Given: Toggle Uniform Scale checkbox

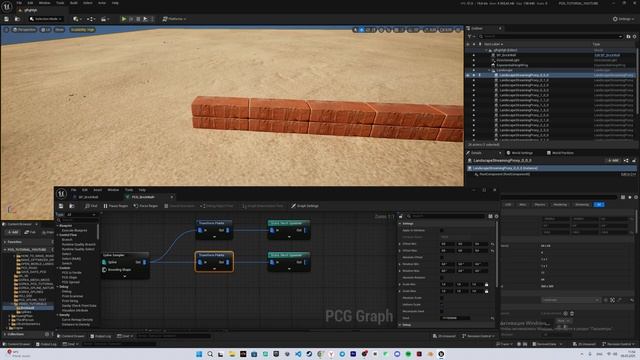Looking at the screenshot, I should coord(442,304).
